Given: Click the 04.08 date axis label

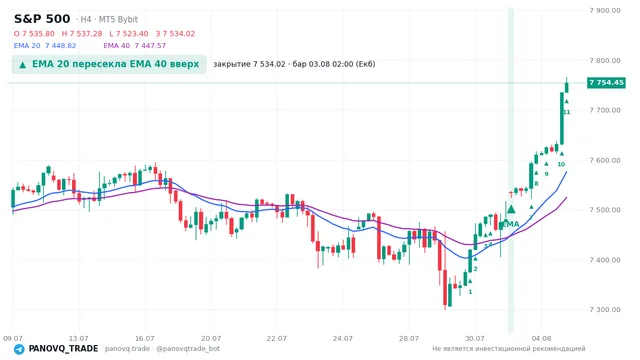Looking at the screenshot, I should tap(541, 338).
